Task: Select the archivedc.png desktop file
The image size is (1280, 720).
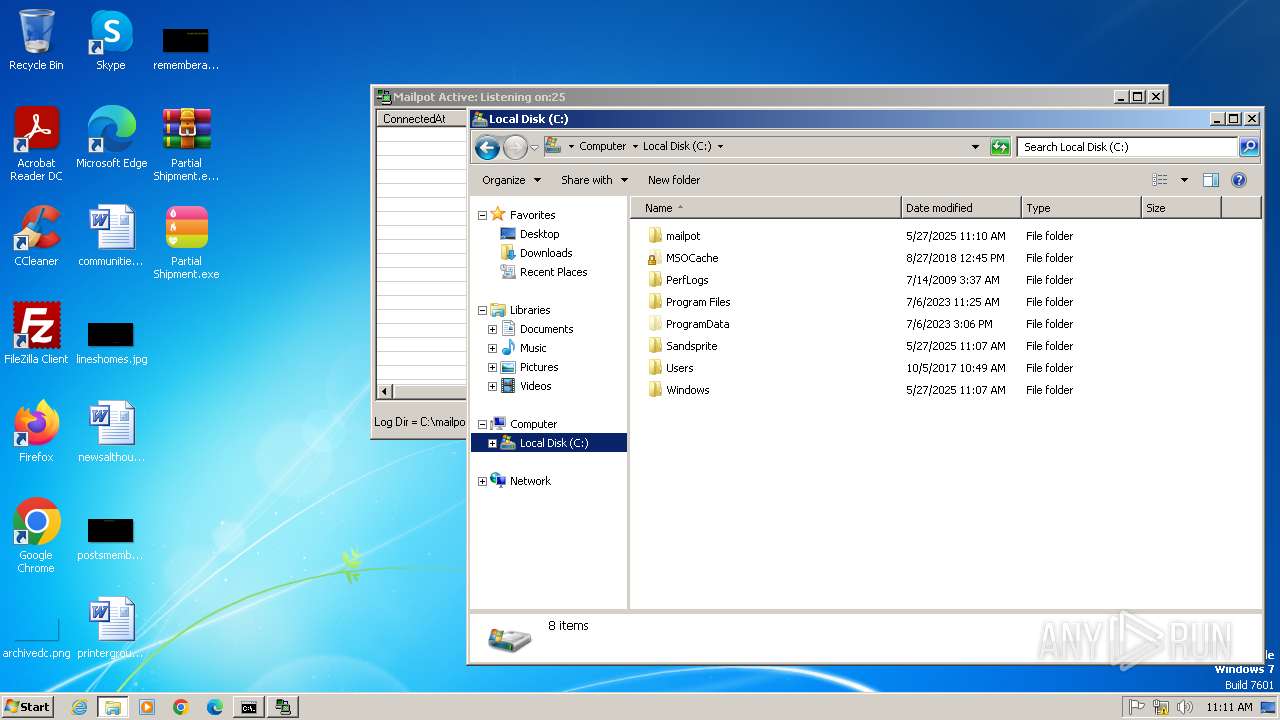Action: coord(36,636)
